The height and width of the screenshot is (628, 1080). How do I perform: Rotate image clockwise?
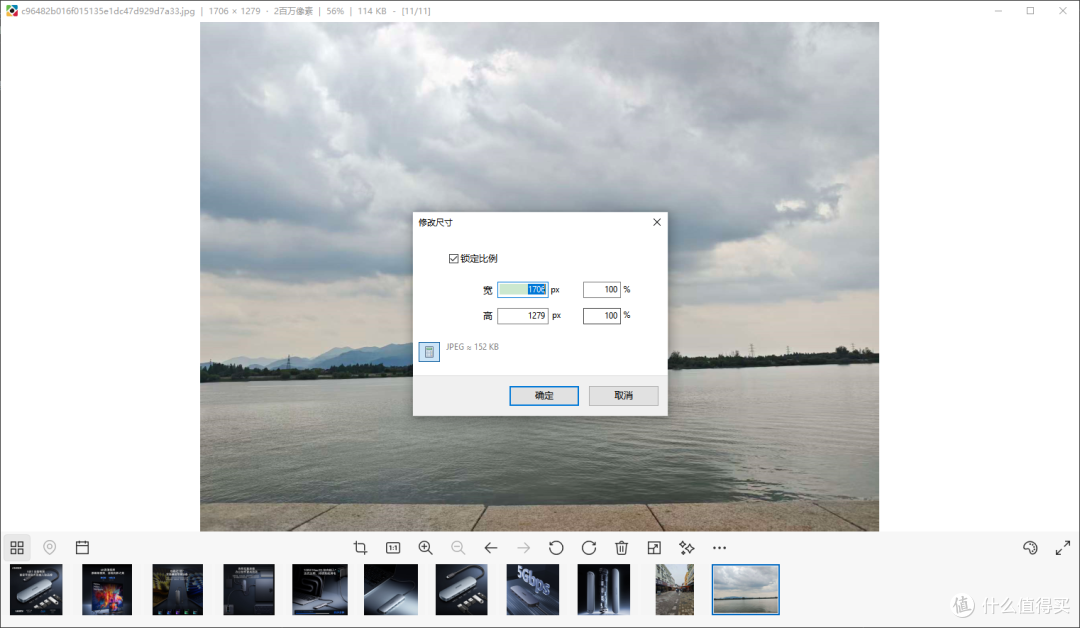click(589, 547)
